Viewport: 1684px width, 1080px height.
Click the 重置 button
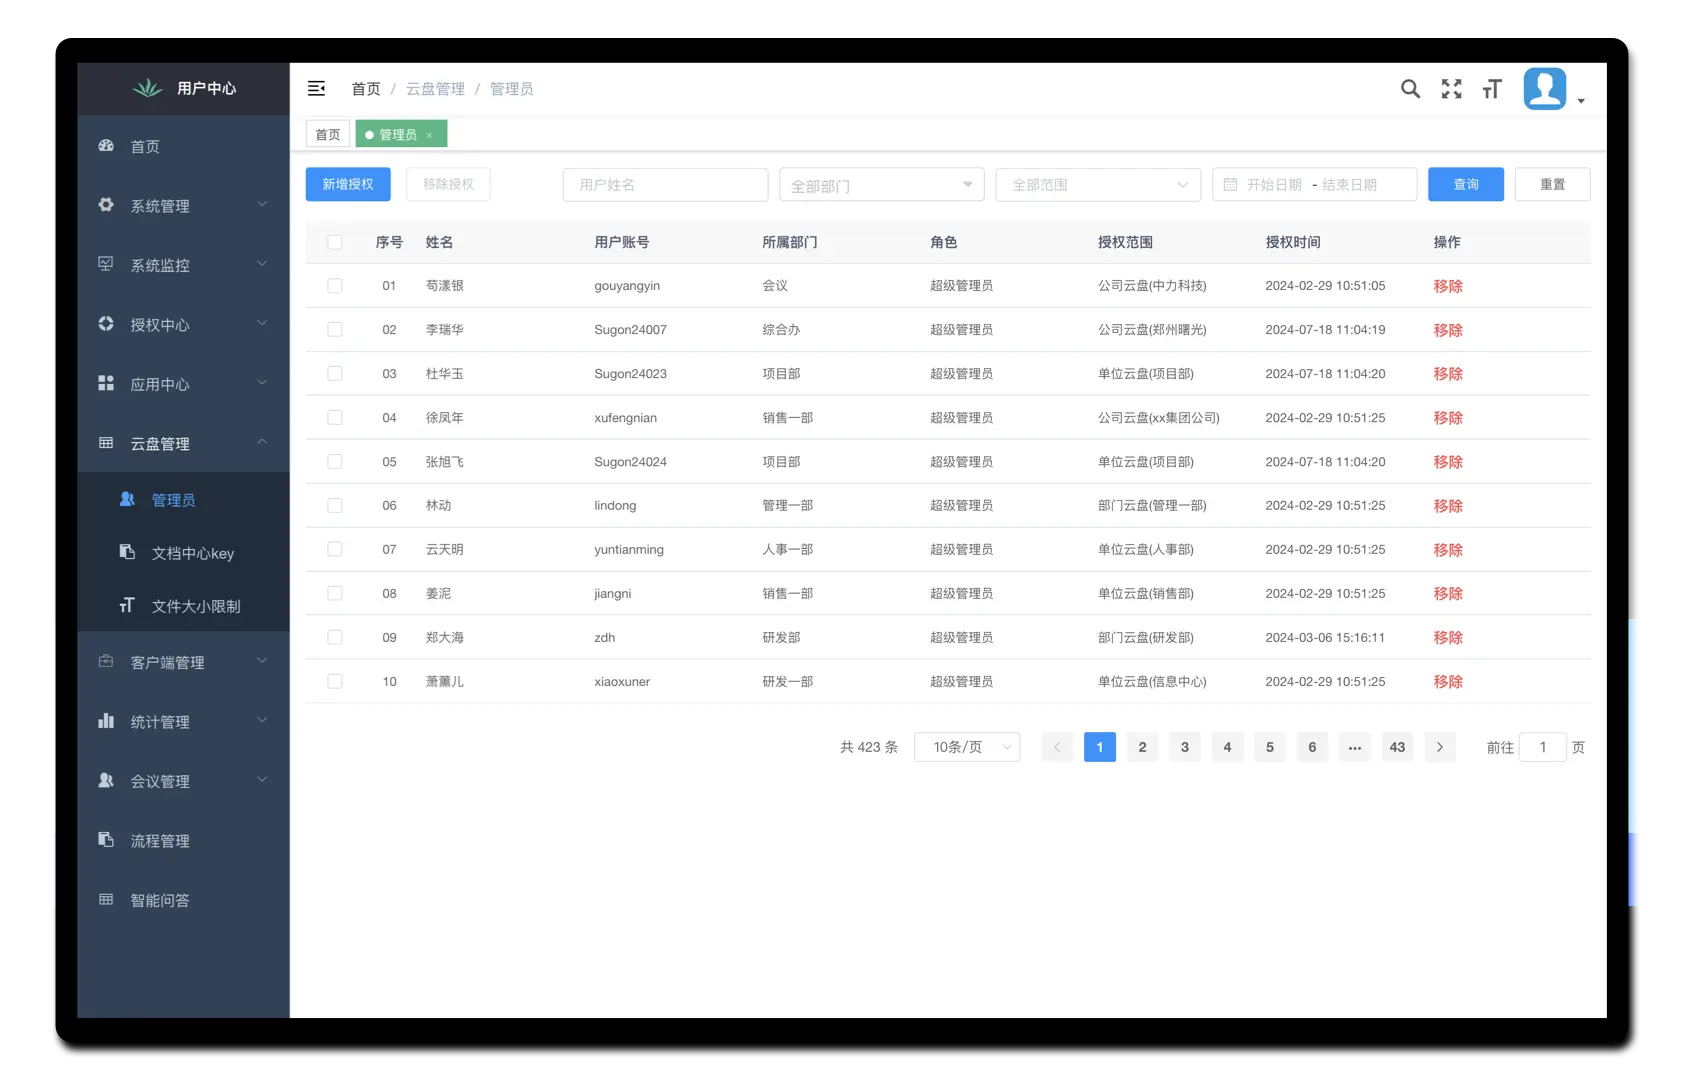(x=1552, y=184)
